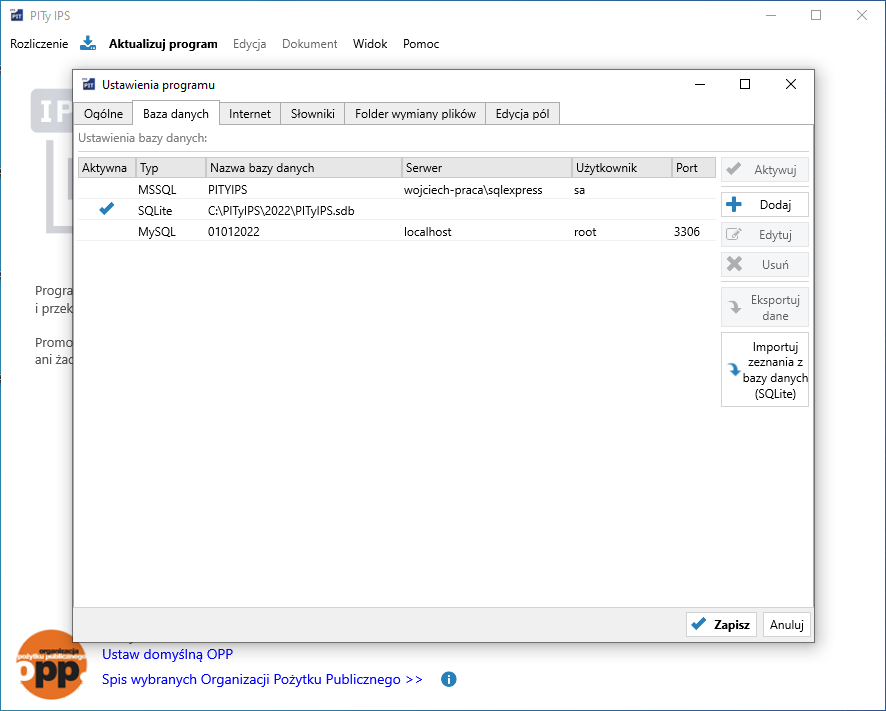Save settings with the Zapisz checkmark button
Image resolution: width=886 pixels, height=711 pixels.
tap(721, 624)
